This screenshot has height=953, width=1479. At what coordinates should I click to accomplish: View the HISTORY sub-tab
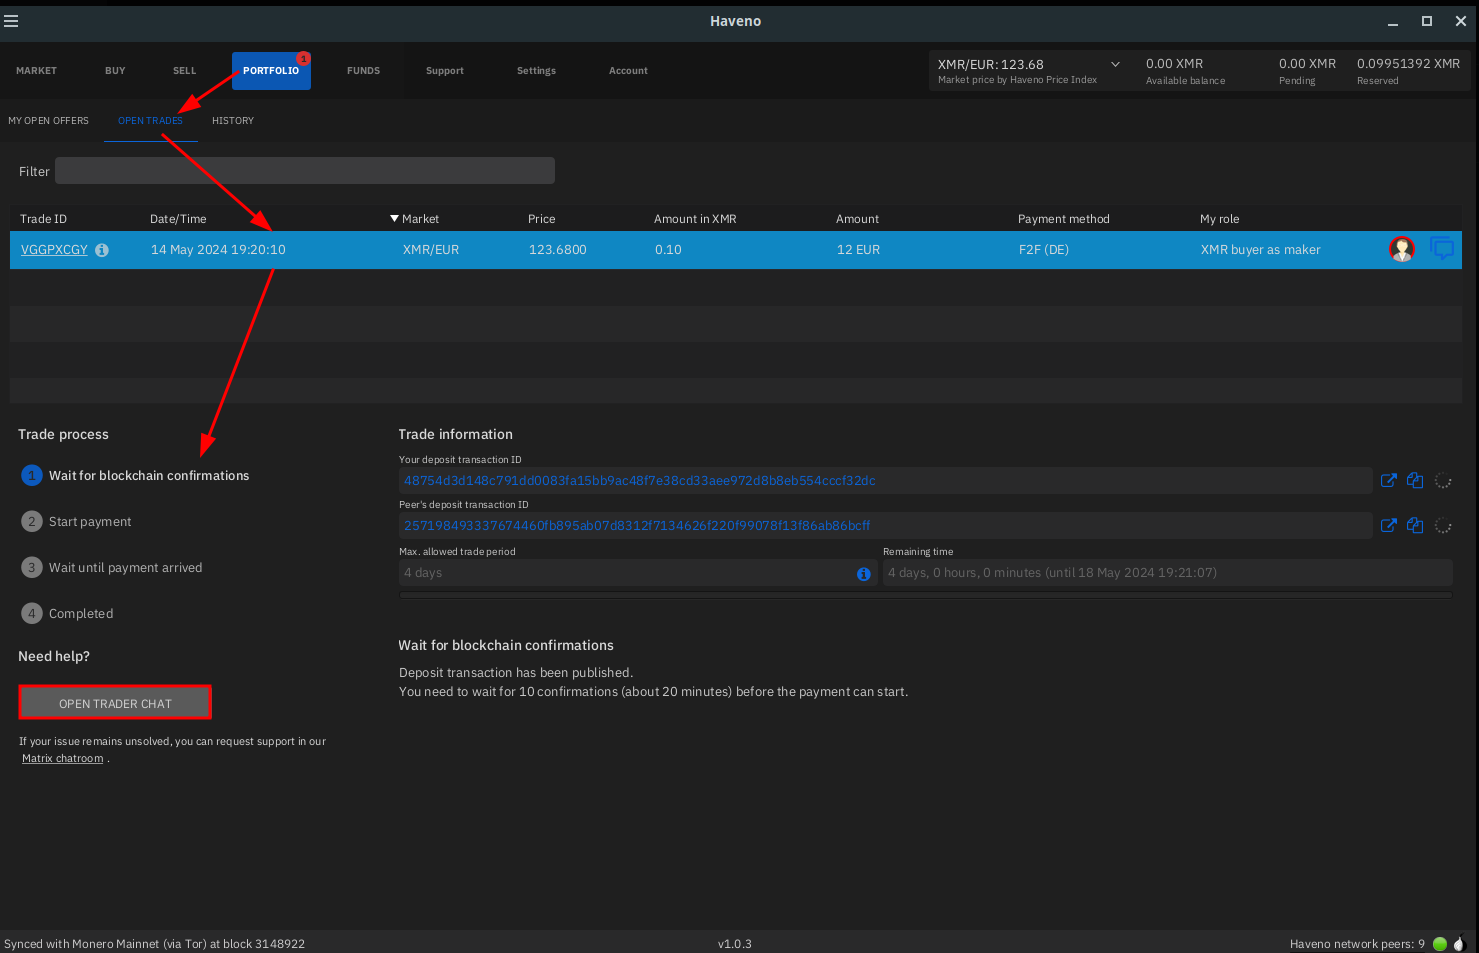coord(233,121)
